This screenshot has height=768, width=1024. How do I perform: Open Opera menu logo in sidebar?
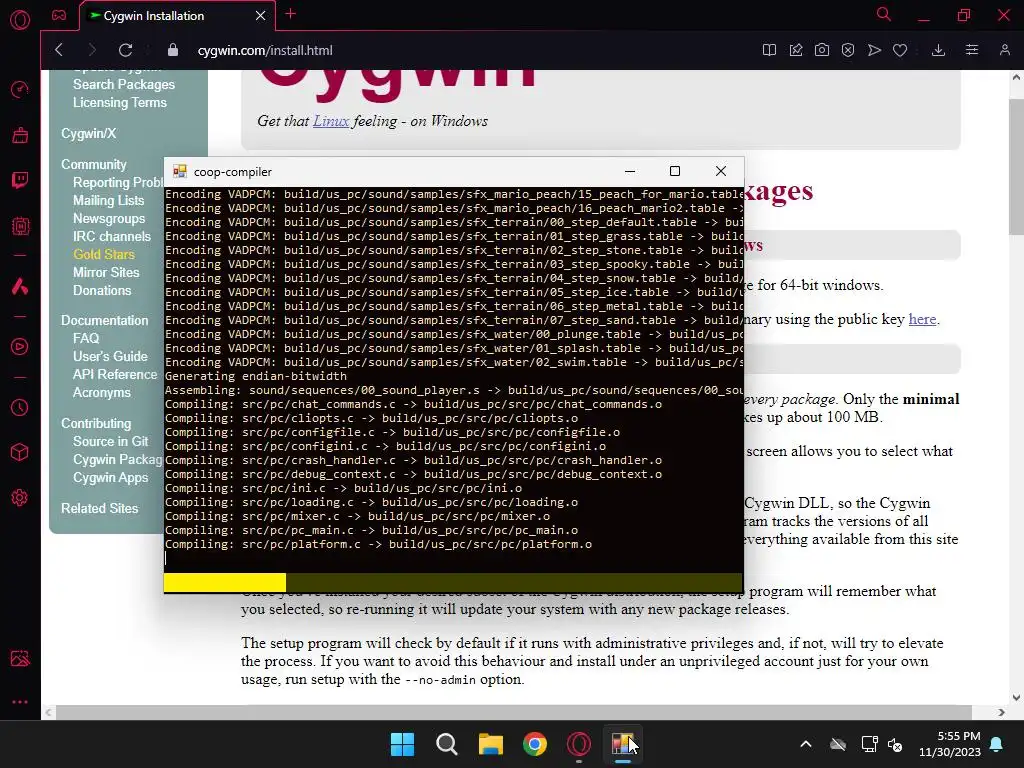[20, 20]
